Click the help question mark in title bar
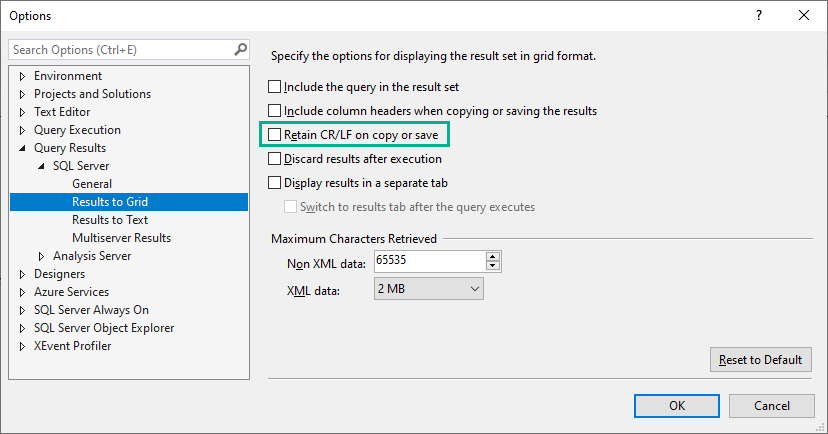The image size is (828, 434). pyautogui.click(x=760, y=15)
